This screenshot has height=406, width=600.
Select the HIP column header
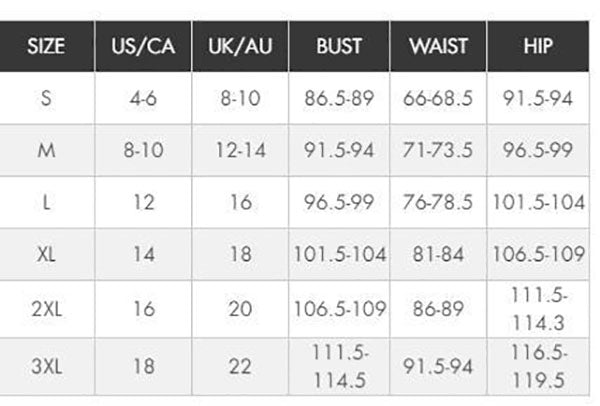538,46
